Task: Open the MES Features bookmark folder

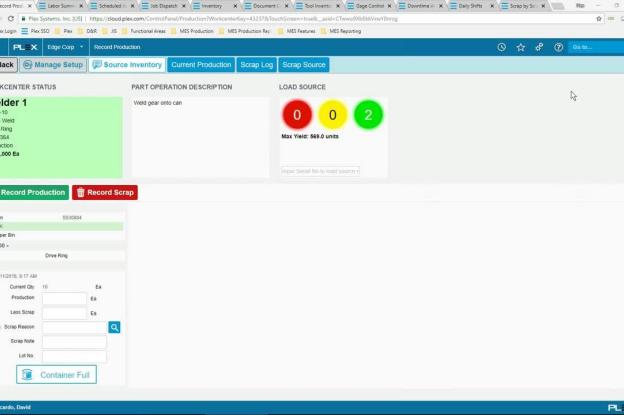Action: [x=296, y=31]
